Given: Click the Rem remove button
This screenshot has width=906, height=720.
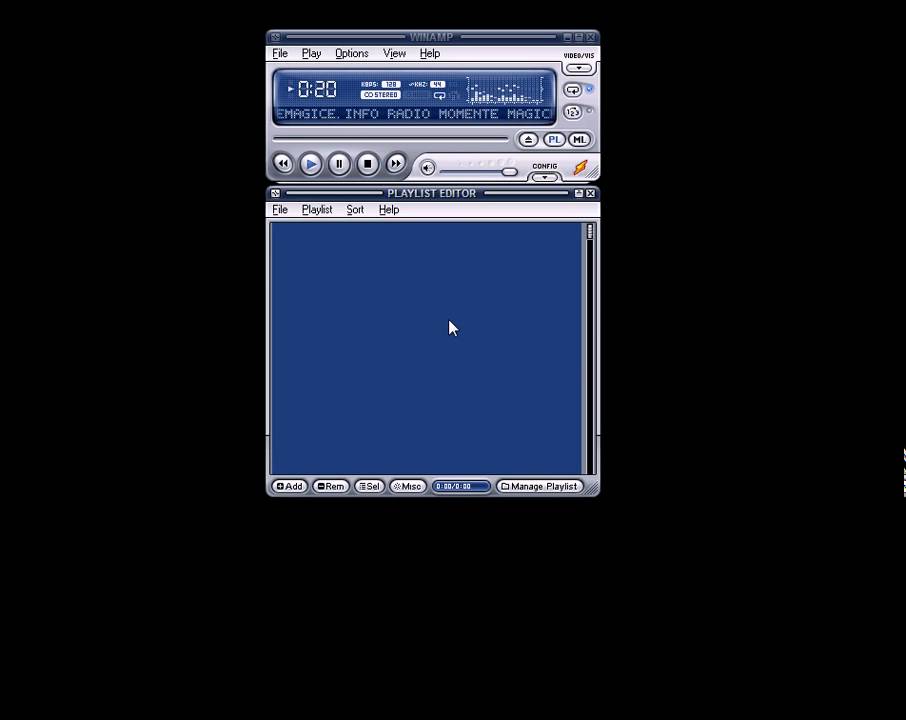Looking at the screenshot, I should [x=331, y=487].
